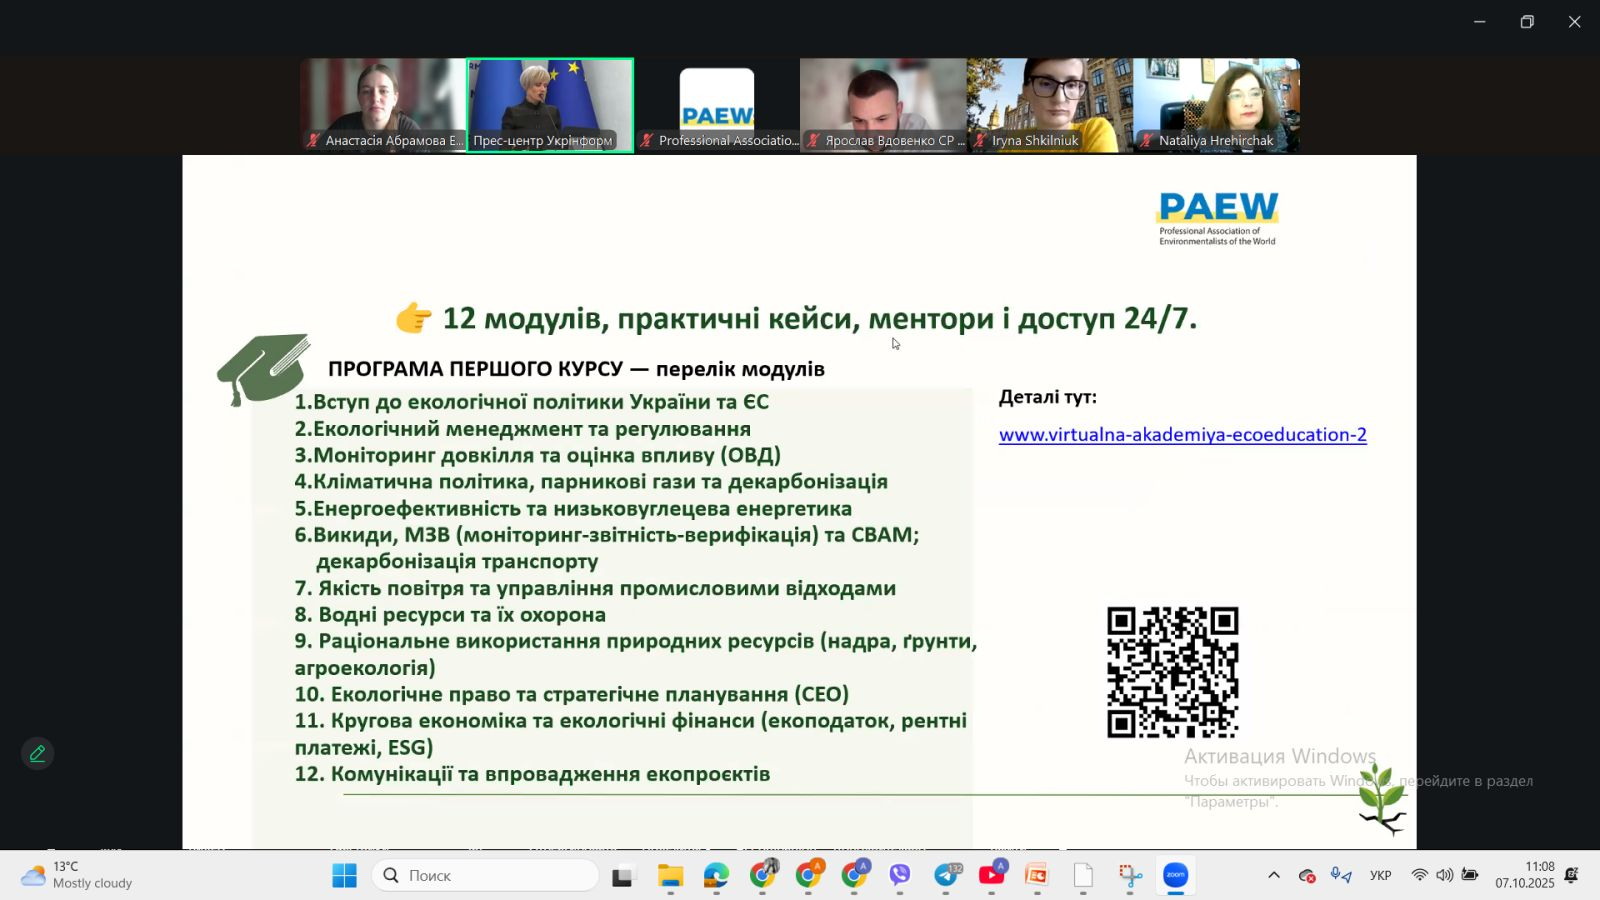Screen dimensions: 1600x900
Task: Open the Task View icon
Action: [624, 876]
